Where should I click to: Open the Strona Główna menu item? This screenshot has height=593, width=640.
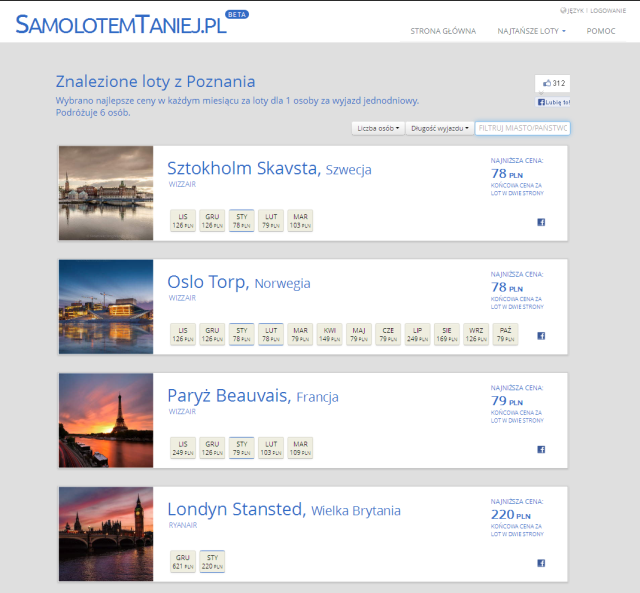(443, 31)
